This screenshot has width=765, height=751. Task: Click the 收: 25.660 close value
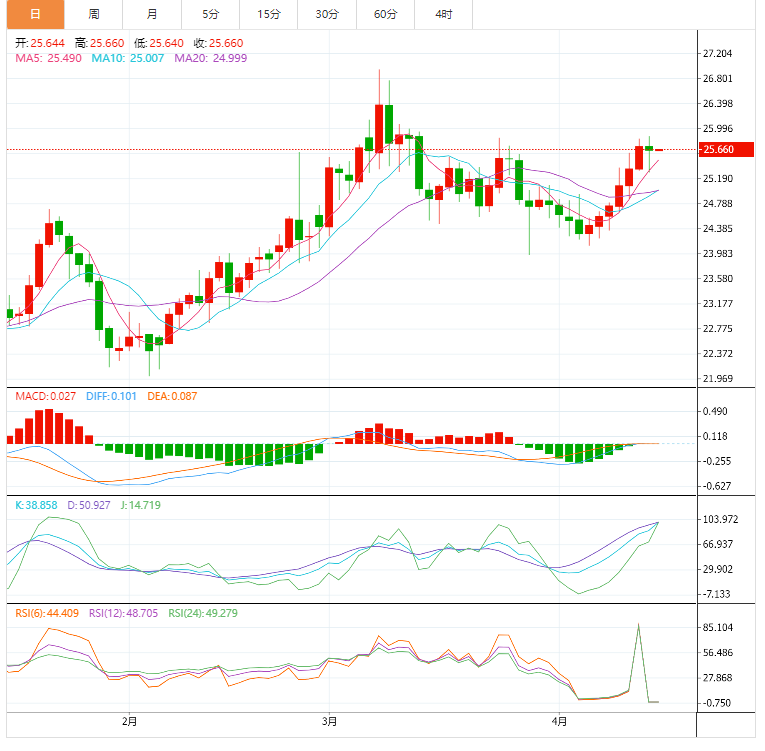219,43
